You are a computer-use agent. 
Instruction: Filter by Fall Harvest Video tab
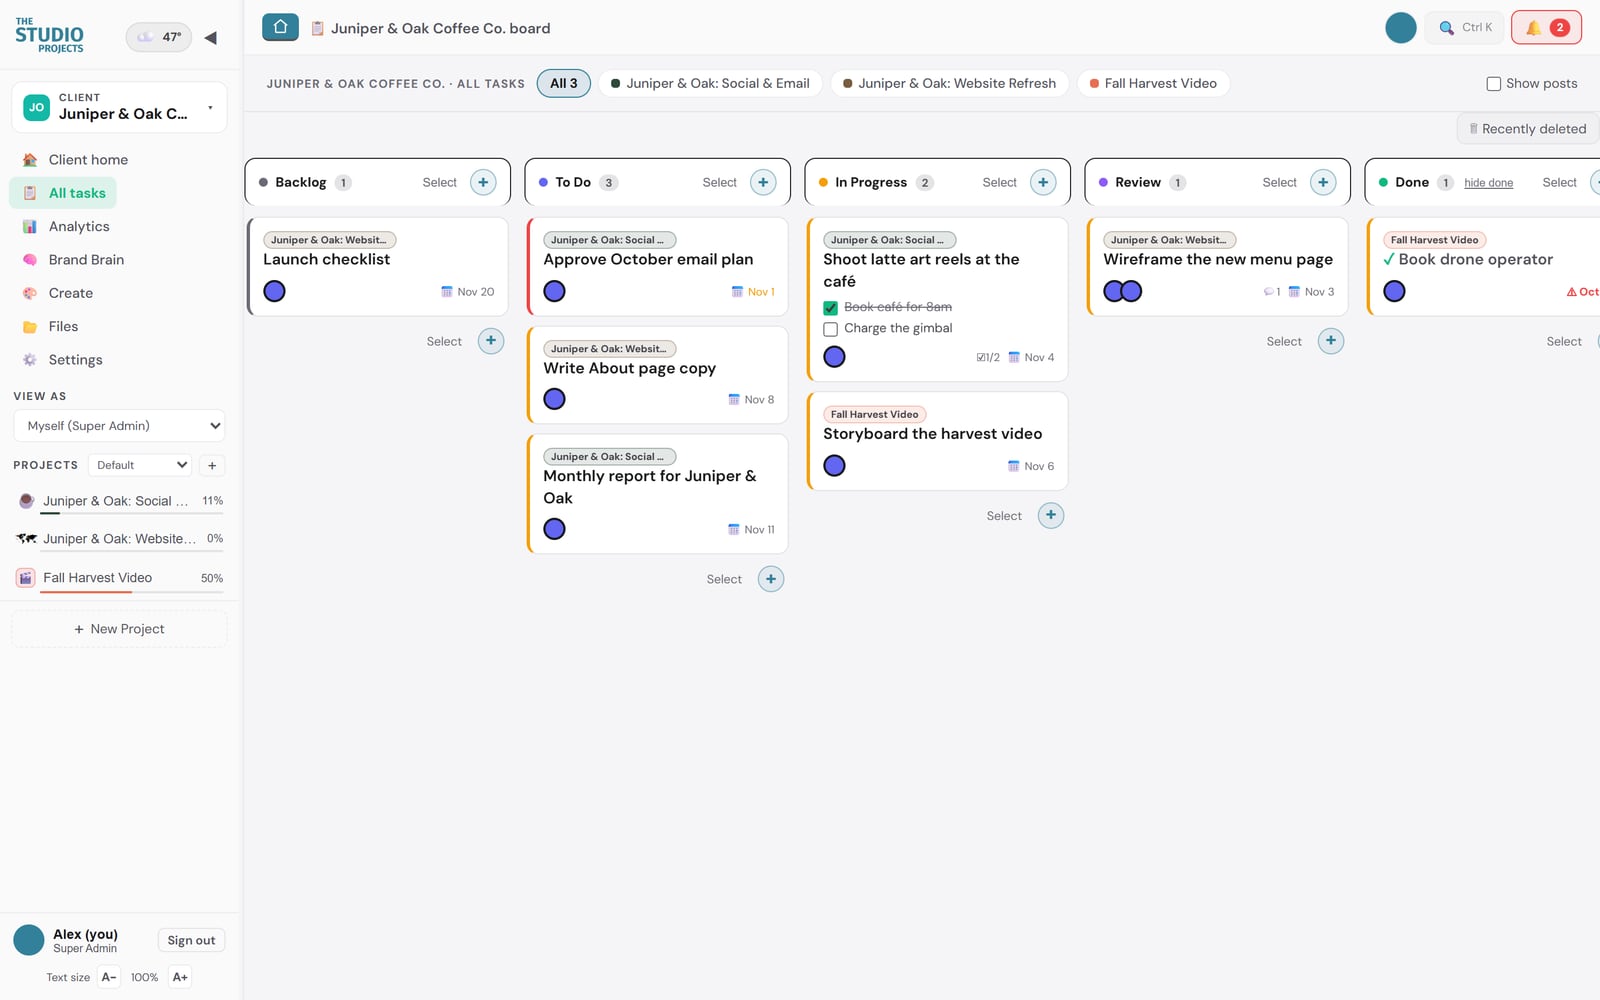pyautogui.click(x=1153, y=83)
